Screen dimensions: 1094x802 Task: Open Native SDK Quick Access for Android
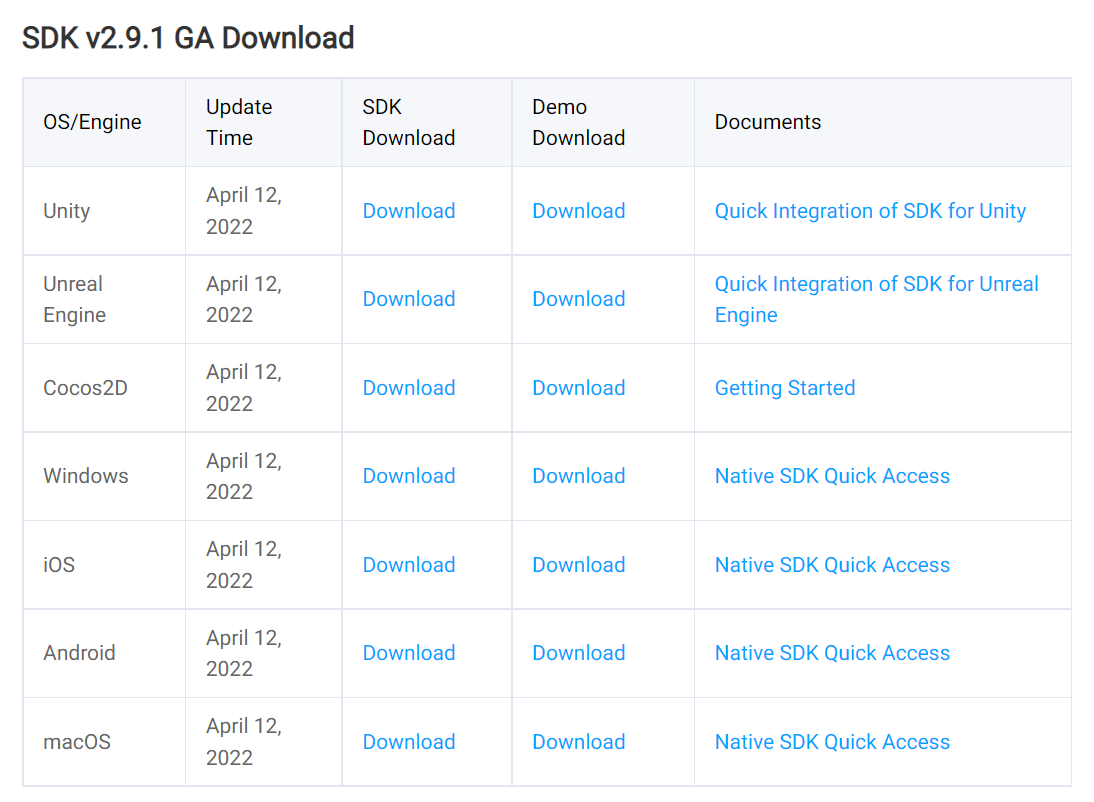point(832,653)
